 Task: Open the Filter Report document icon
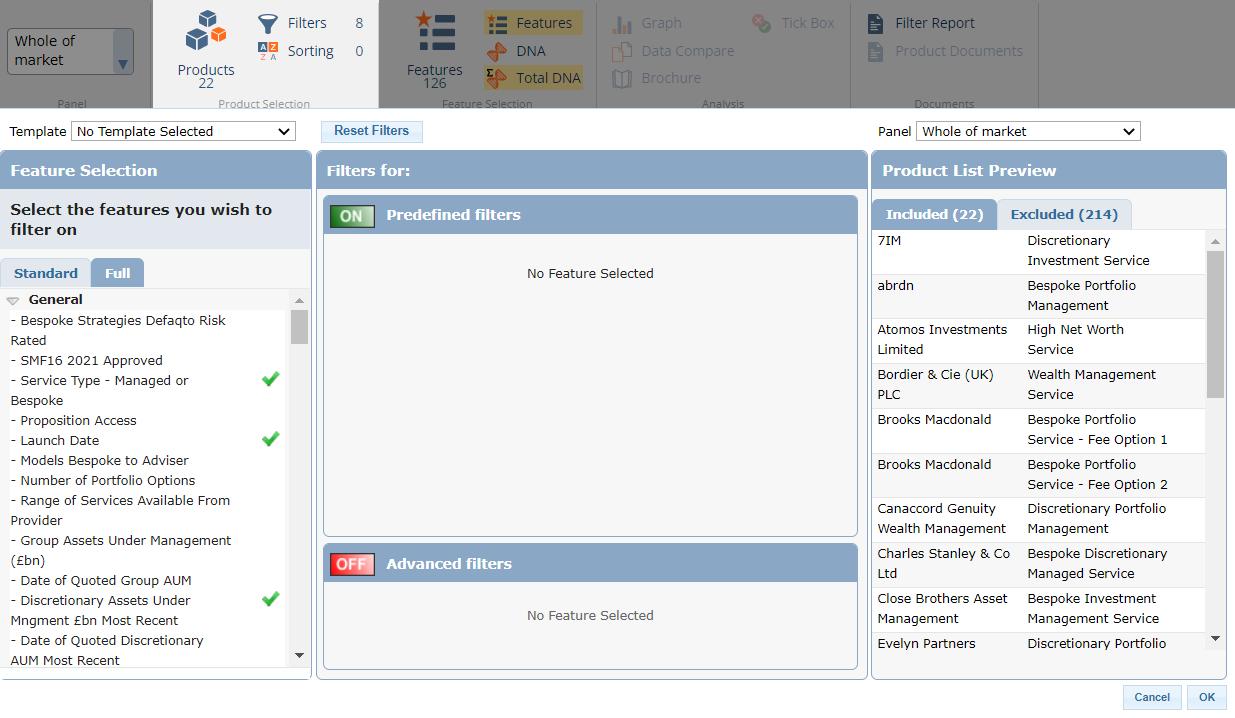click(x=876, y=23)
